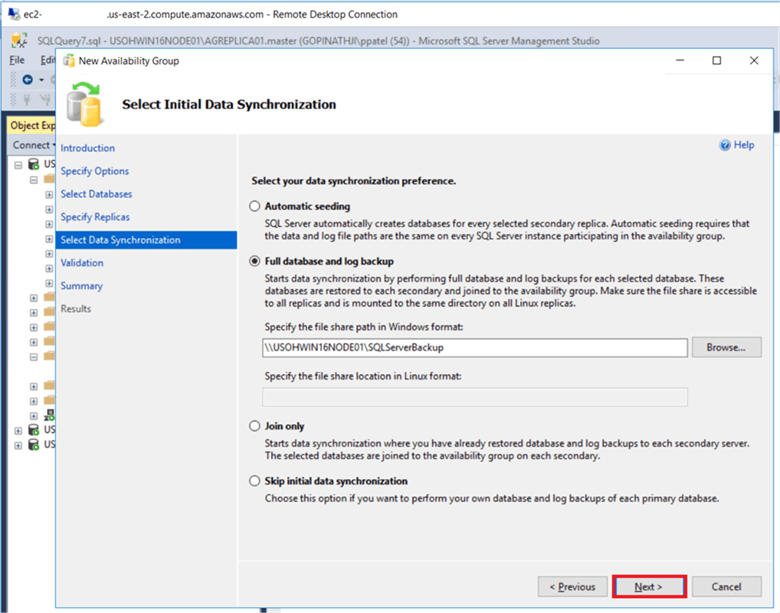Select the Join only radio button

[255, 426]
